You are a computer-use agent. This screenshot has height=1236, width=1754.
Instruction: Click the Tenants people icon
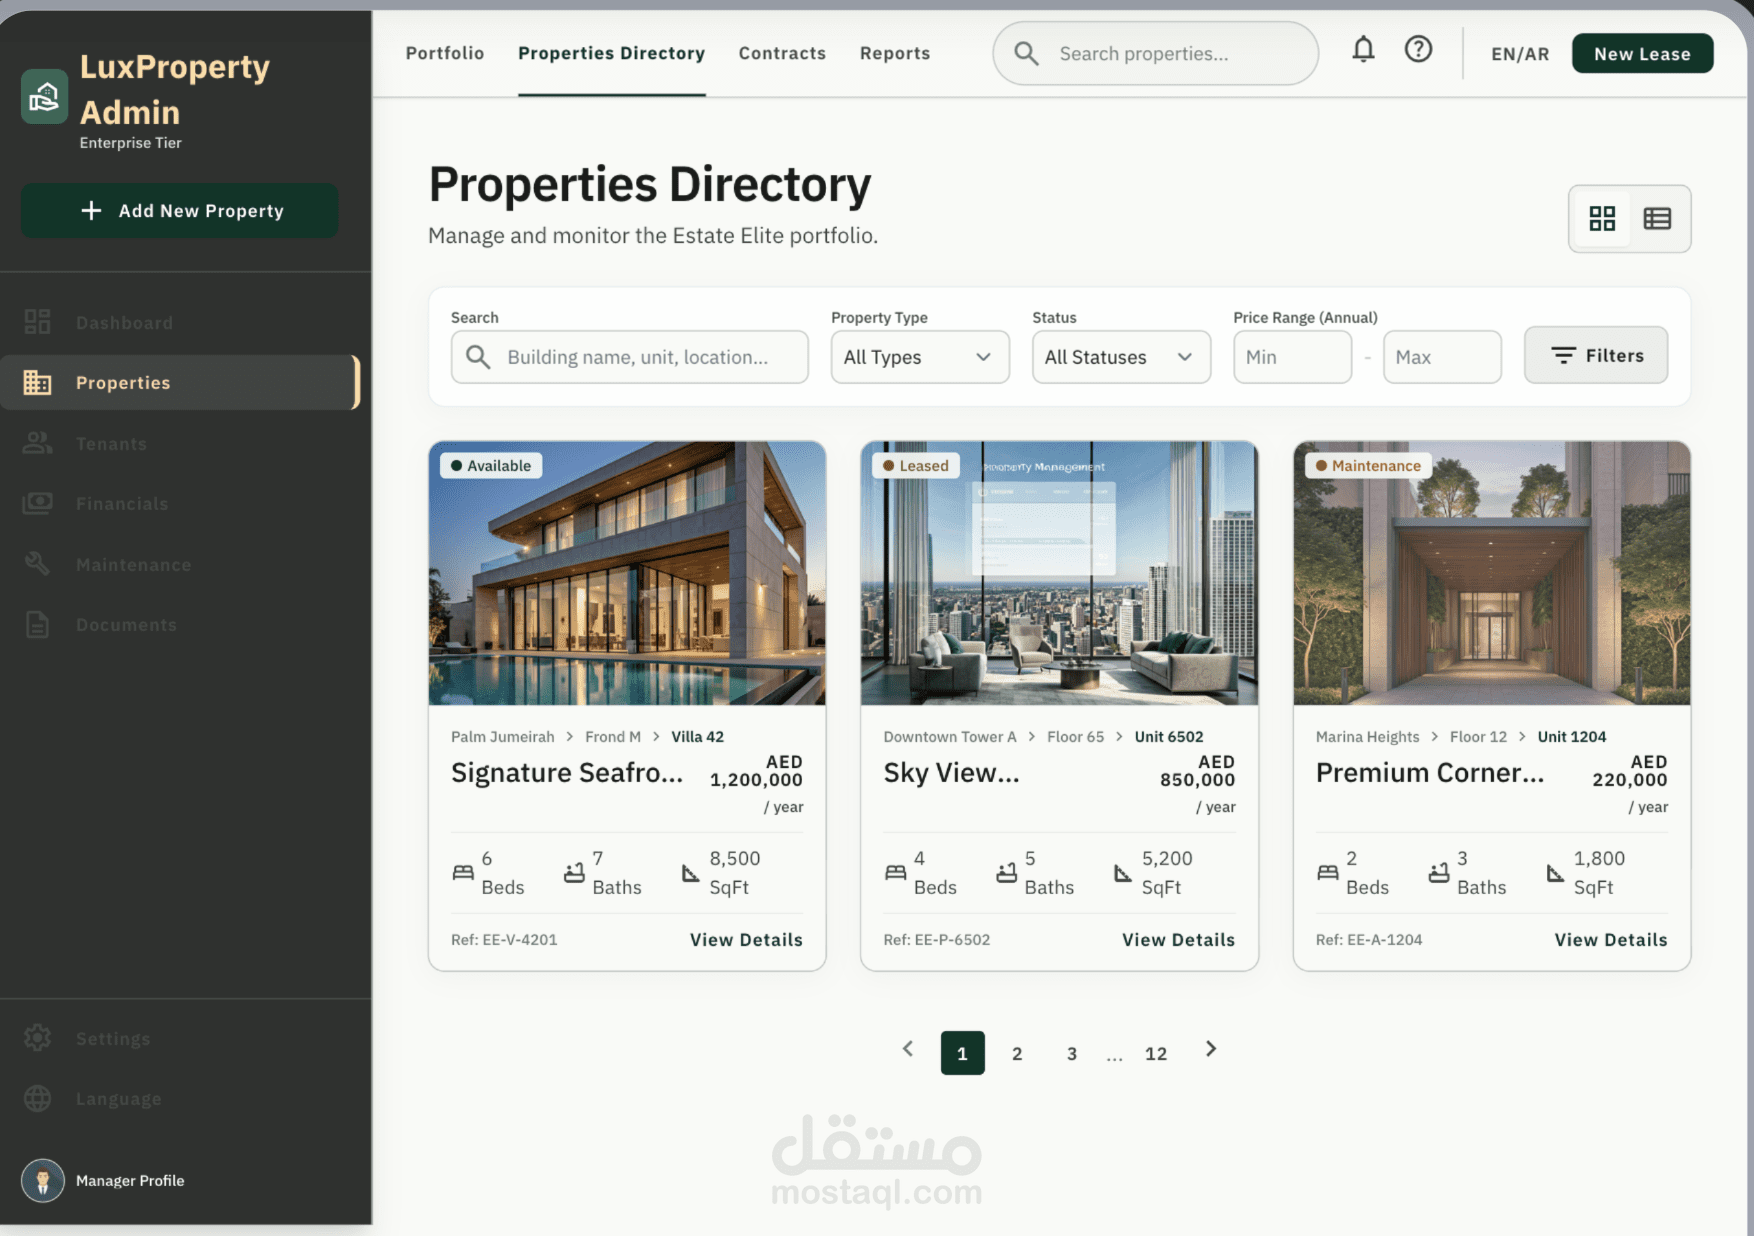38,443
